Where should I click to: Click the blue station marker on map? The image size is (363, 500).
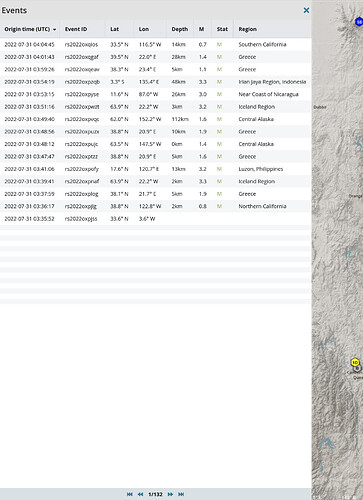click(359, 22)
